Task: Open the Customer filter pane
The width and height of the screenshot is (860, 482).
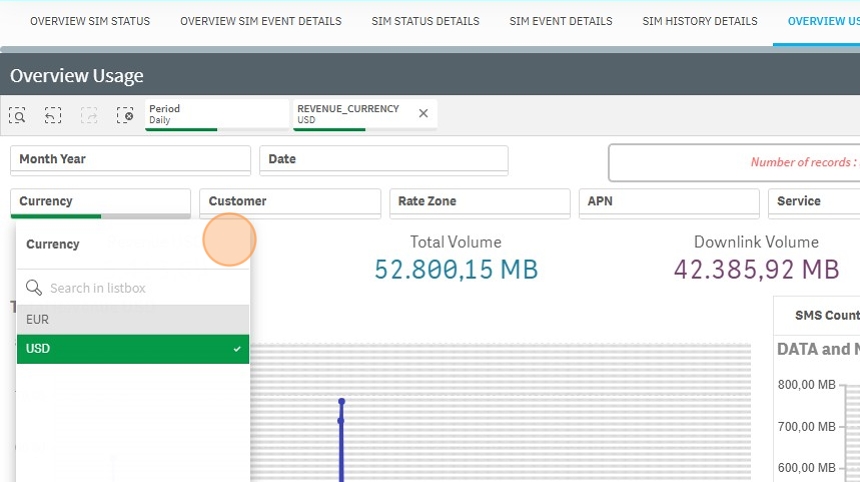Action: pyautogui.click(x=290, y=202)
